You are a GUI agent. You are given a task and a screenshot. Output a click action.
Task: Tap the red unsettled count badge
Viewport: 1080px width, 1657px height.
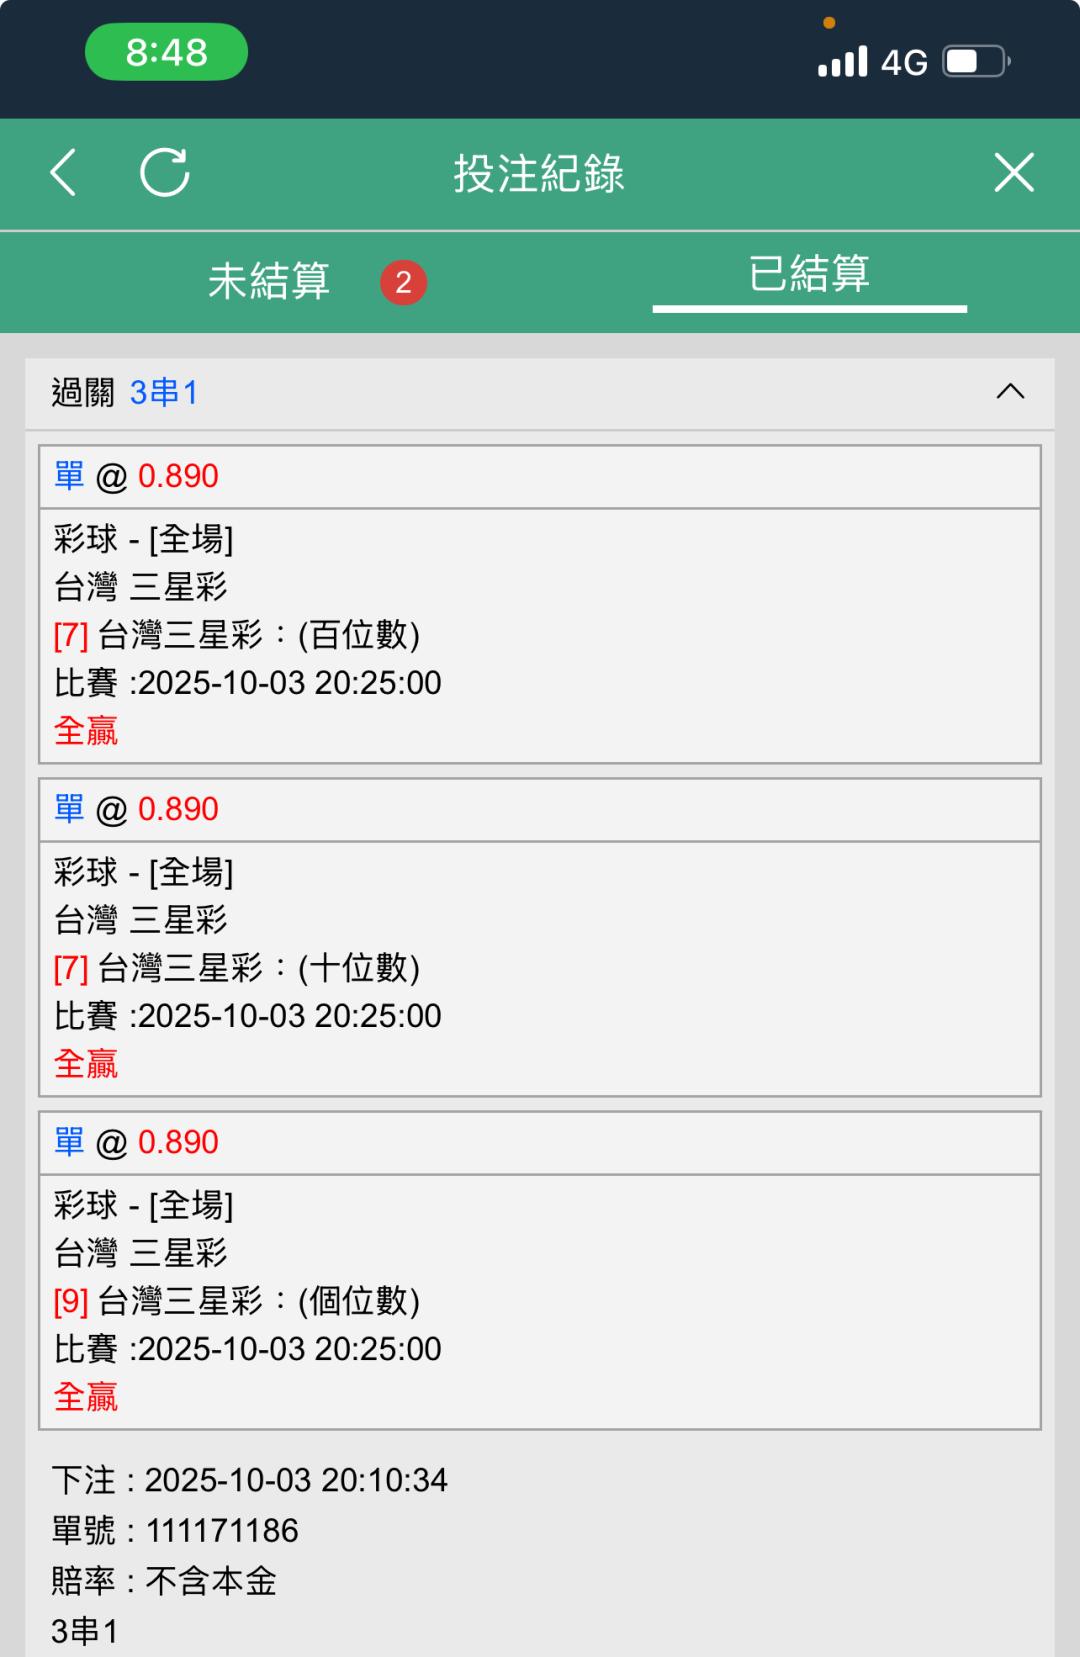pos(403,282)
